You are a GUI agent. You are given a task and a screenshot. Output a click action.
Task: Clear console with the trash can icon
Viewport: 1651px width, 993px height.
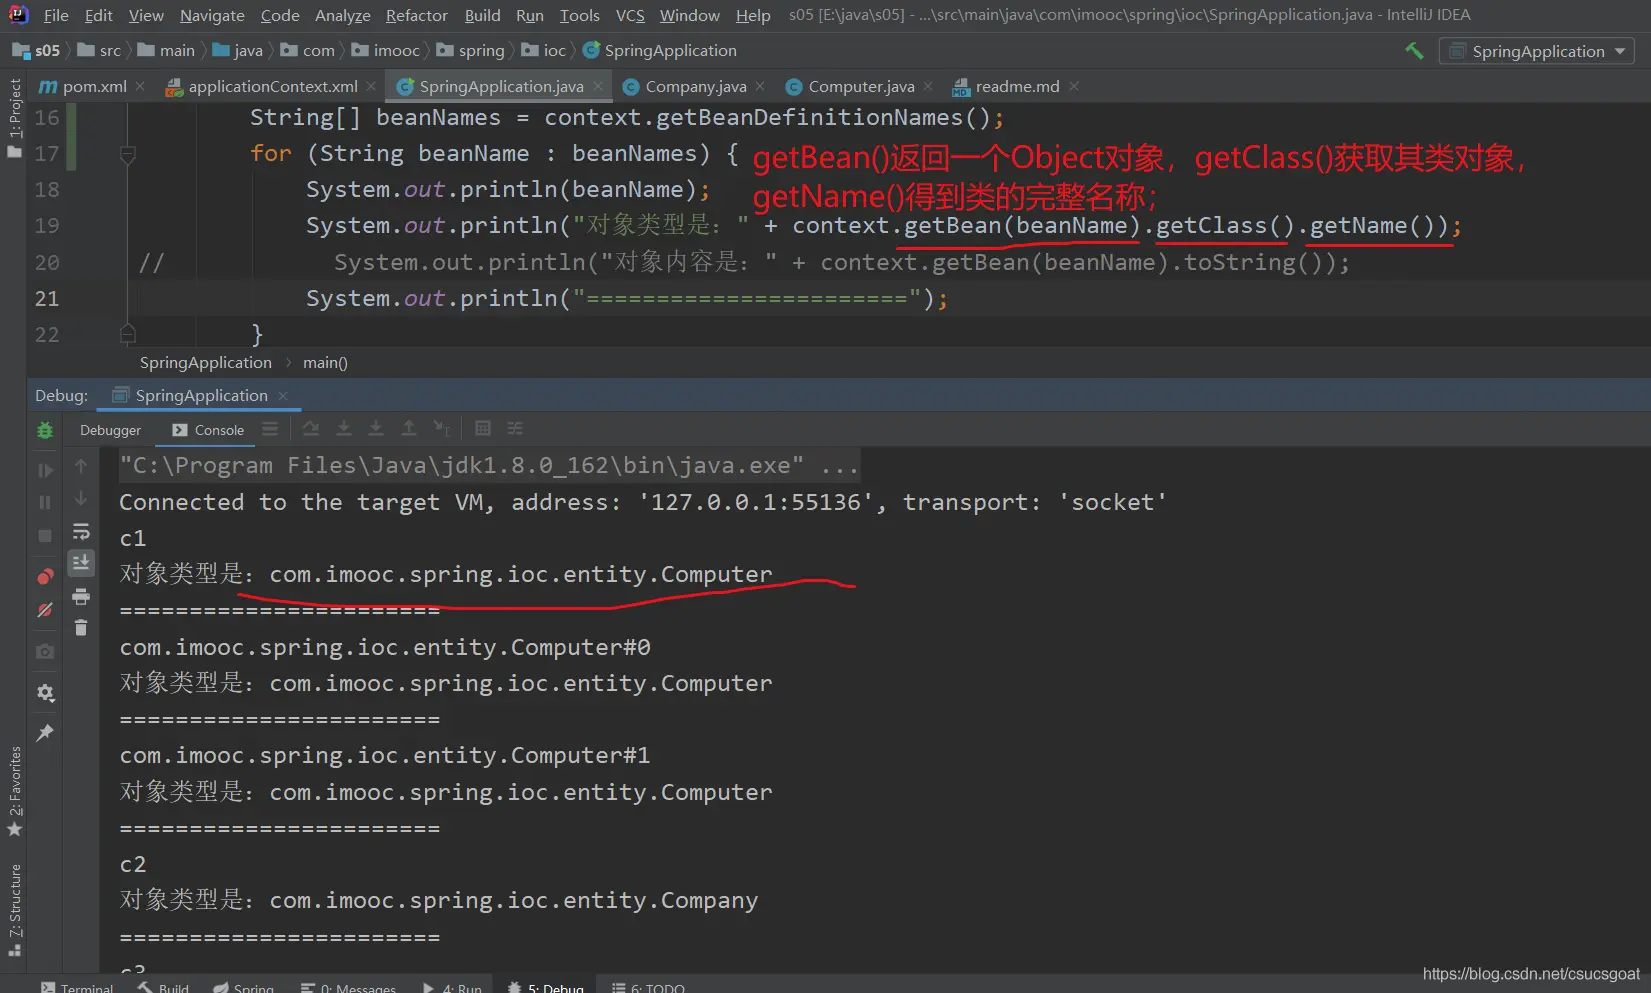(x=81, y=628)
